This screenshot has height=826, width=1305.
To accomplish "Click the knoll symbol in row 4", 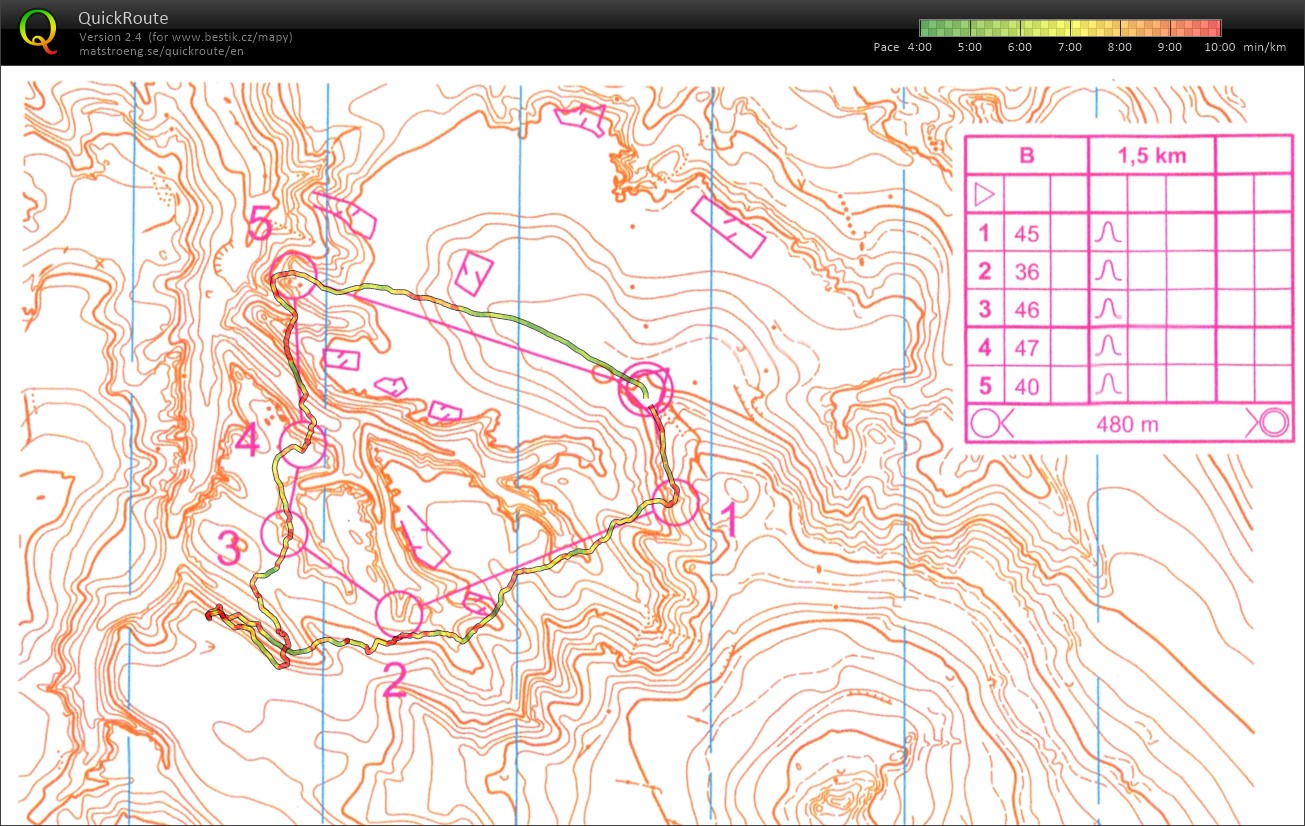I will pos(1107,347).
